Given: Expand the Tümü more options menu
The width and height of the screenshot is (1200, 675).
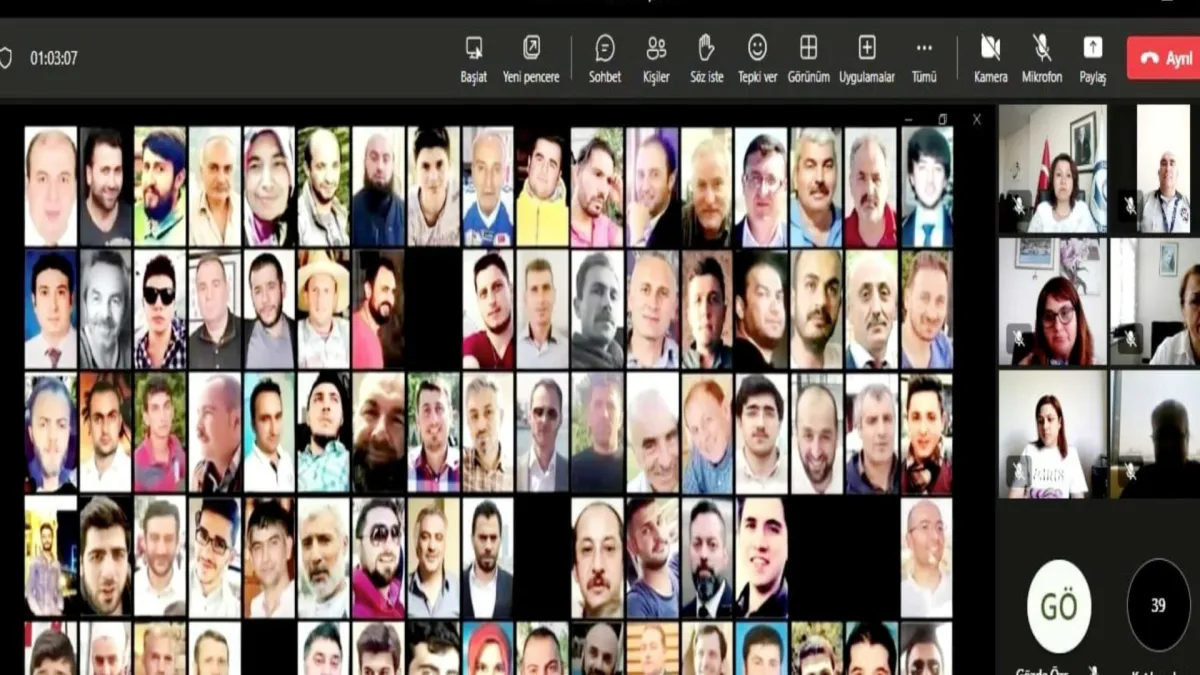Looking at the screenshot, I should (x=924, y=48).
